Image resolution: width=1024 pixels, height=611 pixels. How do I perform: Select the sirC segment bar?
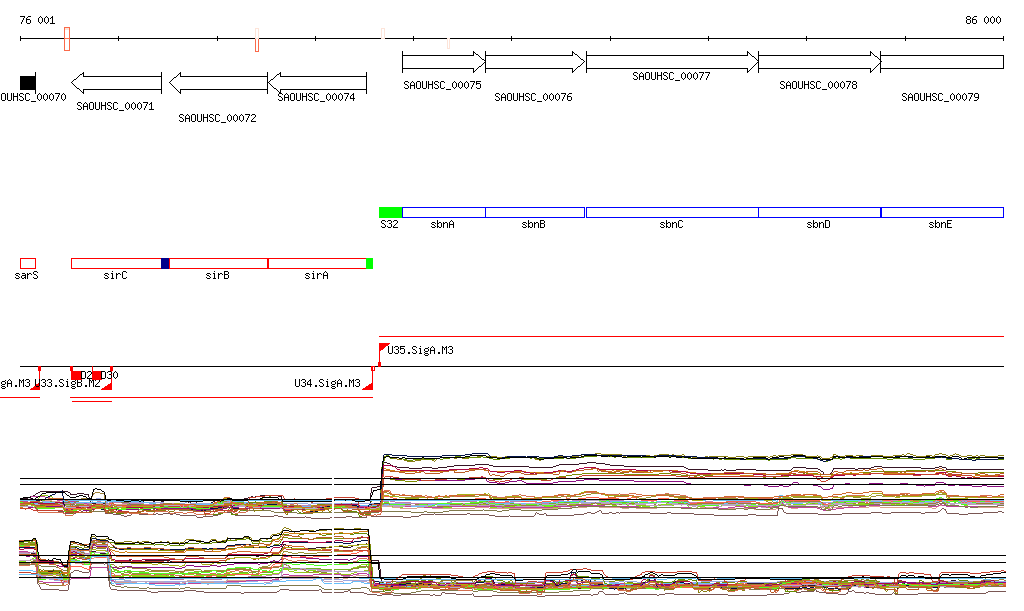tap(115, 263)
